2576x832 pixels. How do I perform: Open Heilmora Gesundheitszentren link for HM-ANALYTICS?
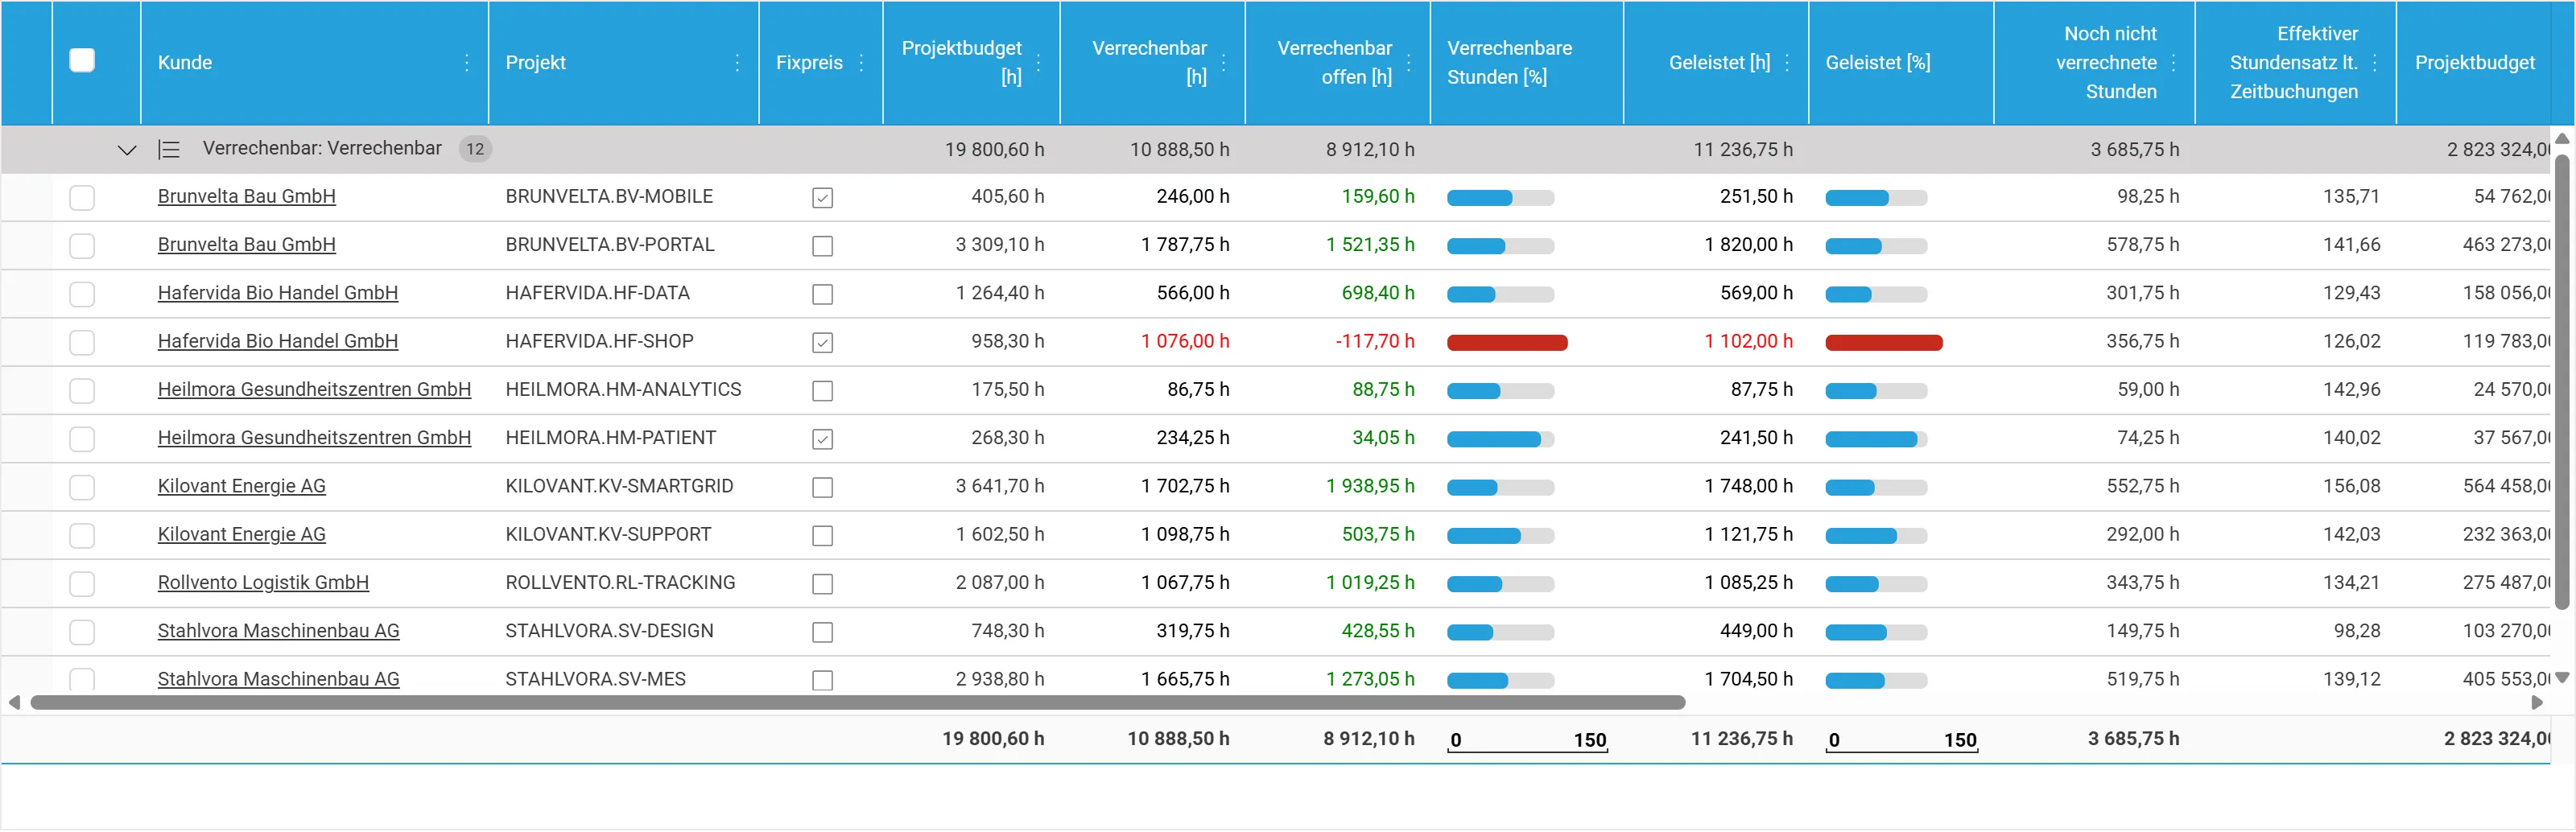coord(314,390)
